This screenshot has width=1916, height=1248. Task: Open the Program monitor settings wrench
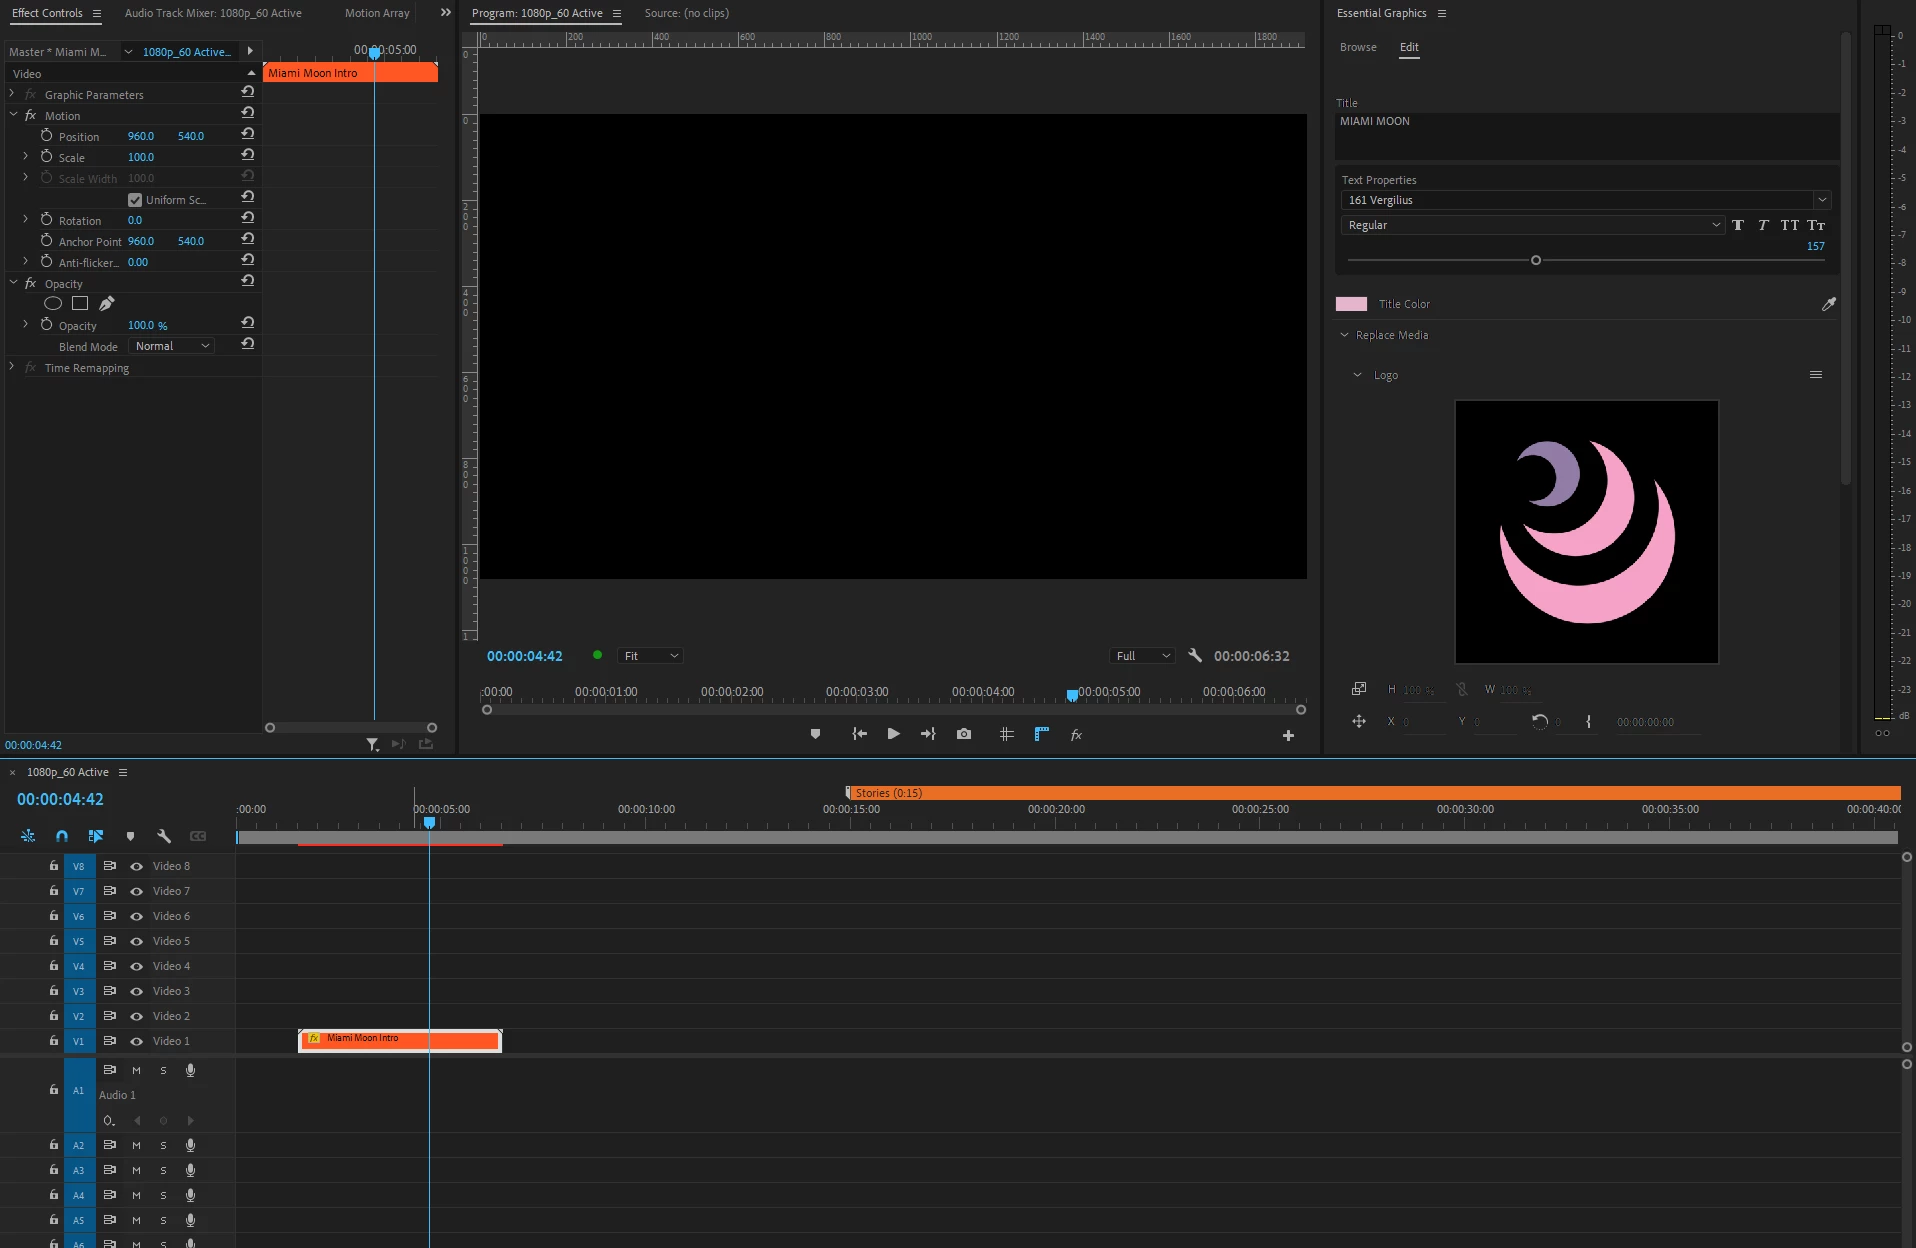click(x=1195, y=656)
